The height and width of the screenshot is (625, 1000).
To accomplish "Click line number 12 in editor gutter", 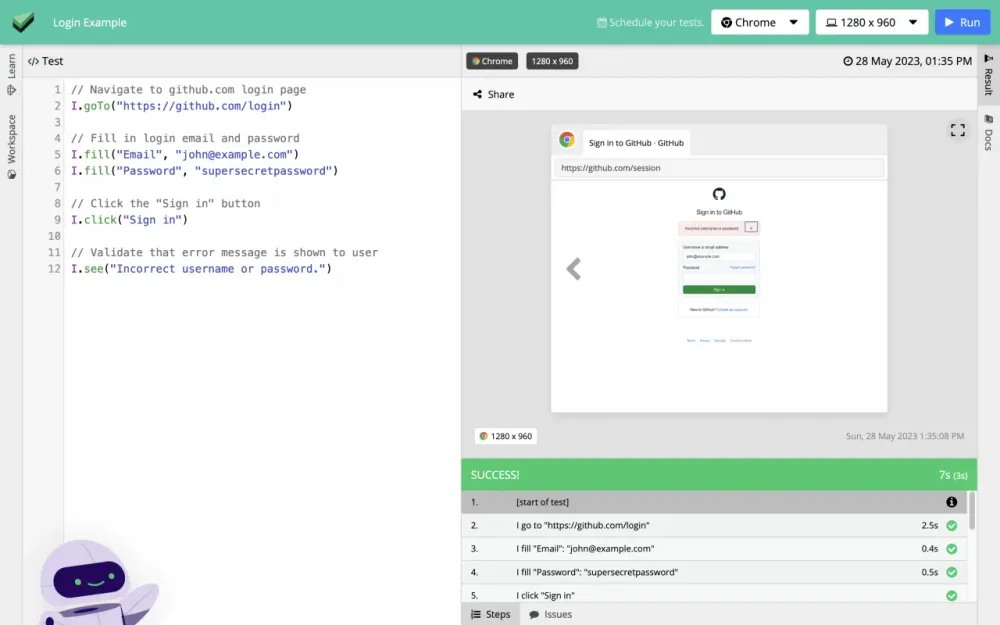I will [x=54, y=268].
